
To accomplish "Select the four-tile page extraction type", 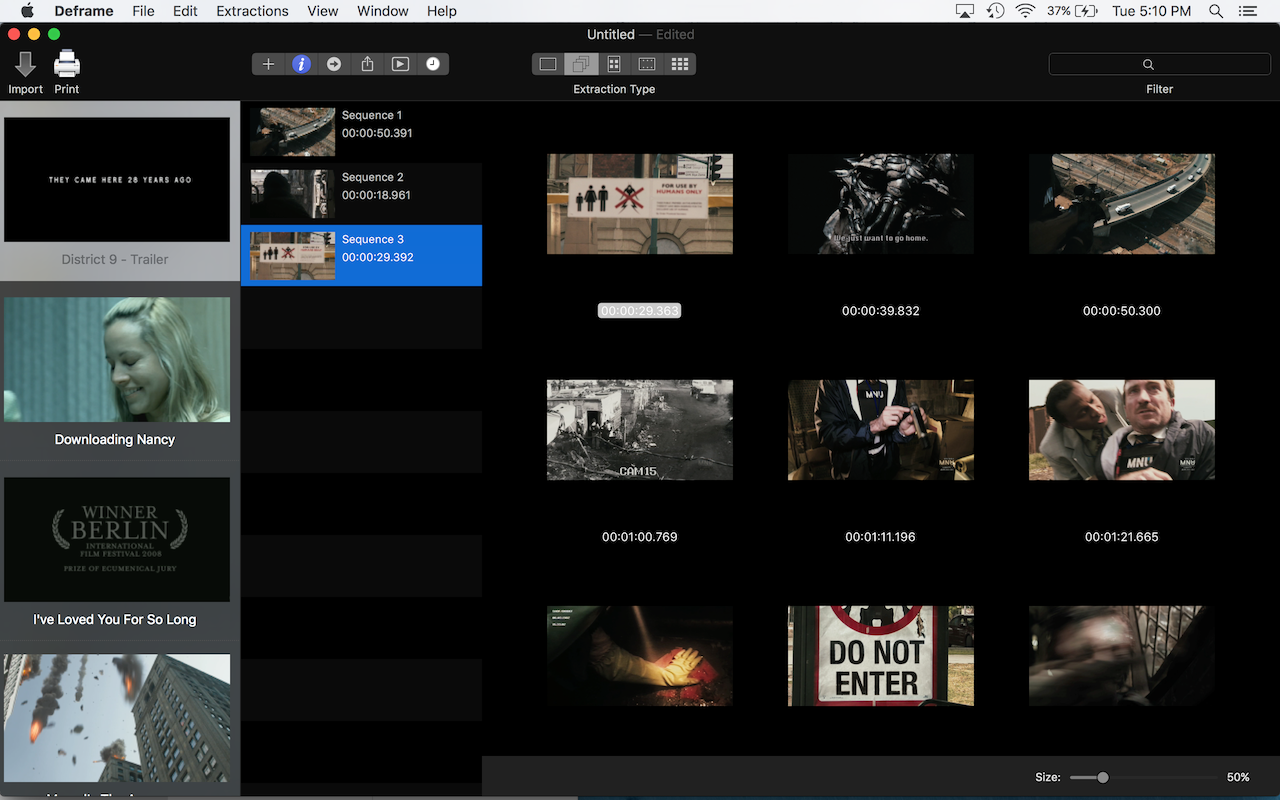I will click(x=614, y=64).
